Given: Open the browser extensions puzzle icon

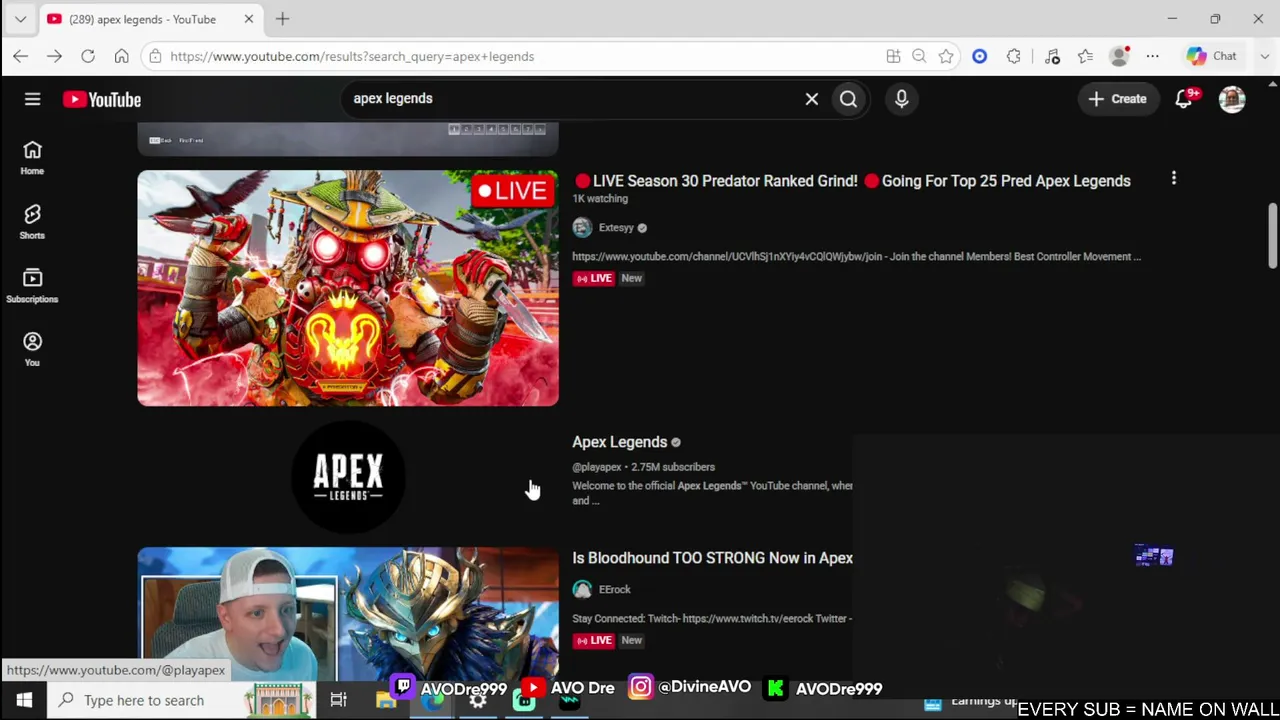Looking at the screenshot, I should (x=1014, y=57).
